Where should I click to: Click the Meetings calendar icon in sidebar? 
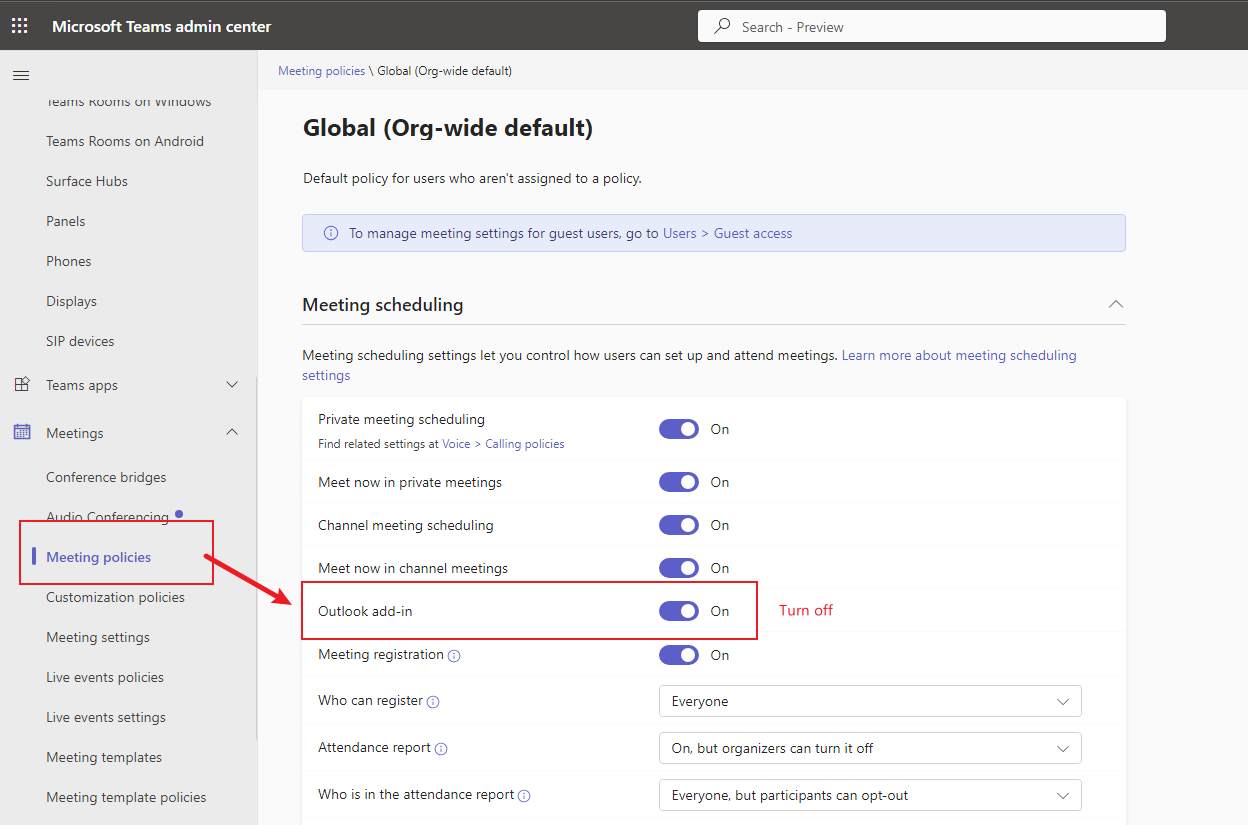coord(20,432)
